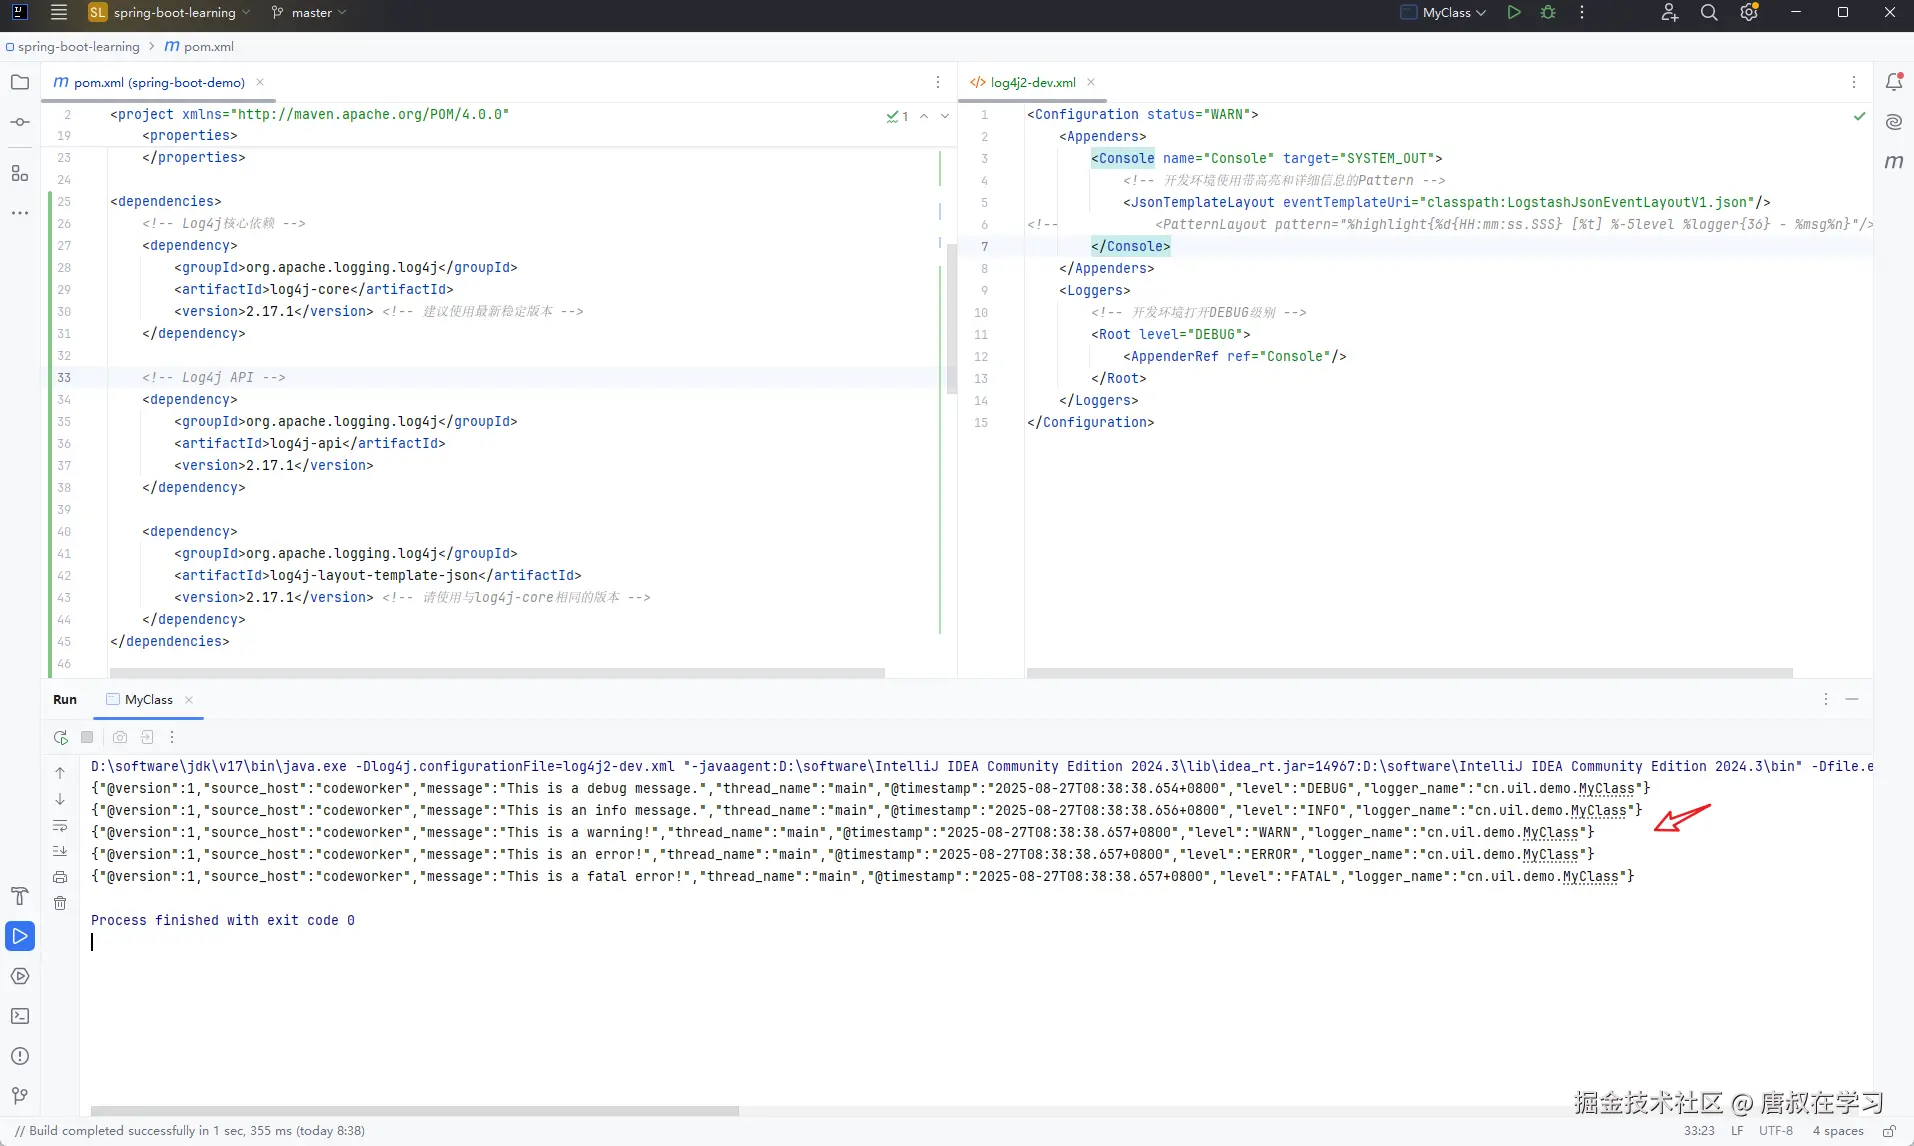The height and width of the screenshot is (1146, 1914).
Task: Take a thread dump camera icon
Action: [x=120, y=737]
